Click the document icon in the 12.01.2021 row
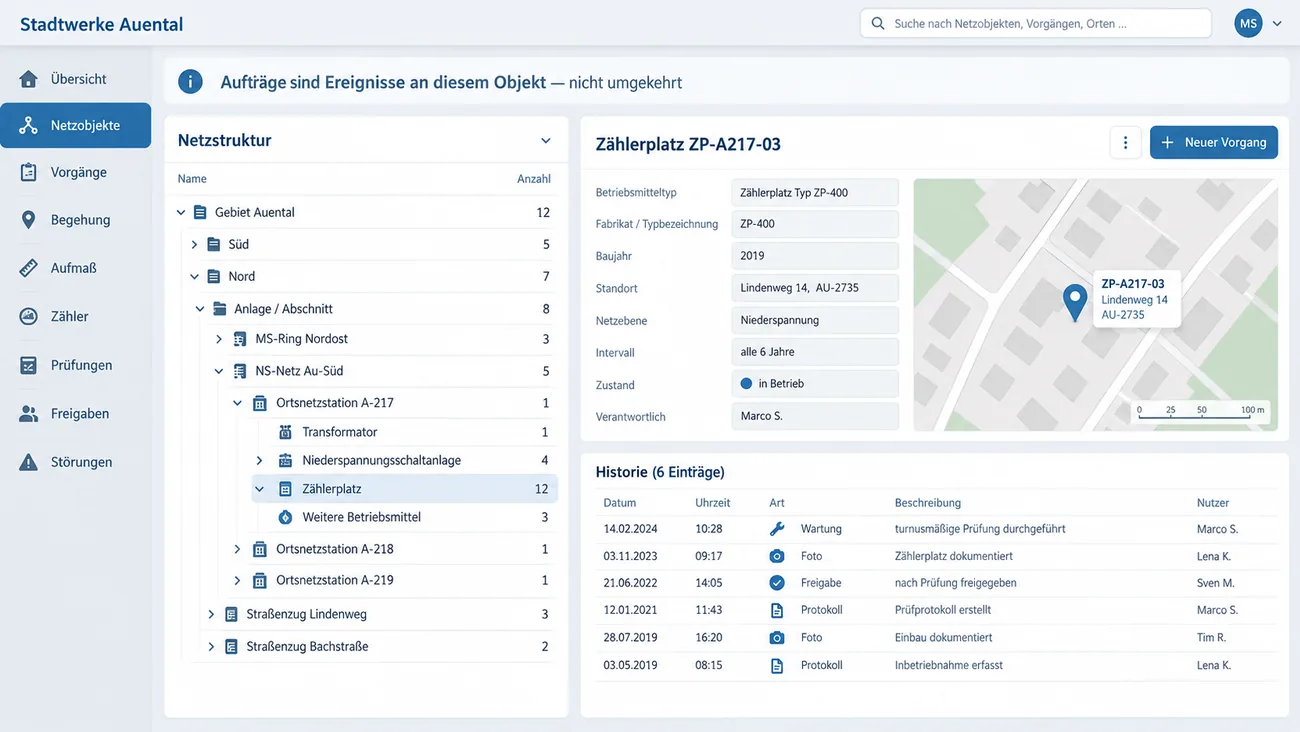The width and height of the screenshot is (1300, 732). pos(777,610)
